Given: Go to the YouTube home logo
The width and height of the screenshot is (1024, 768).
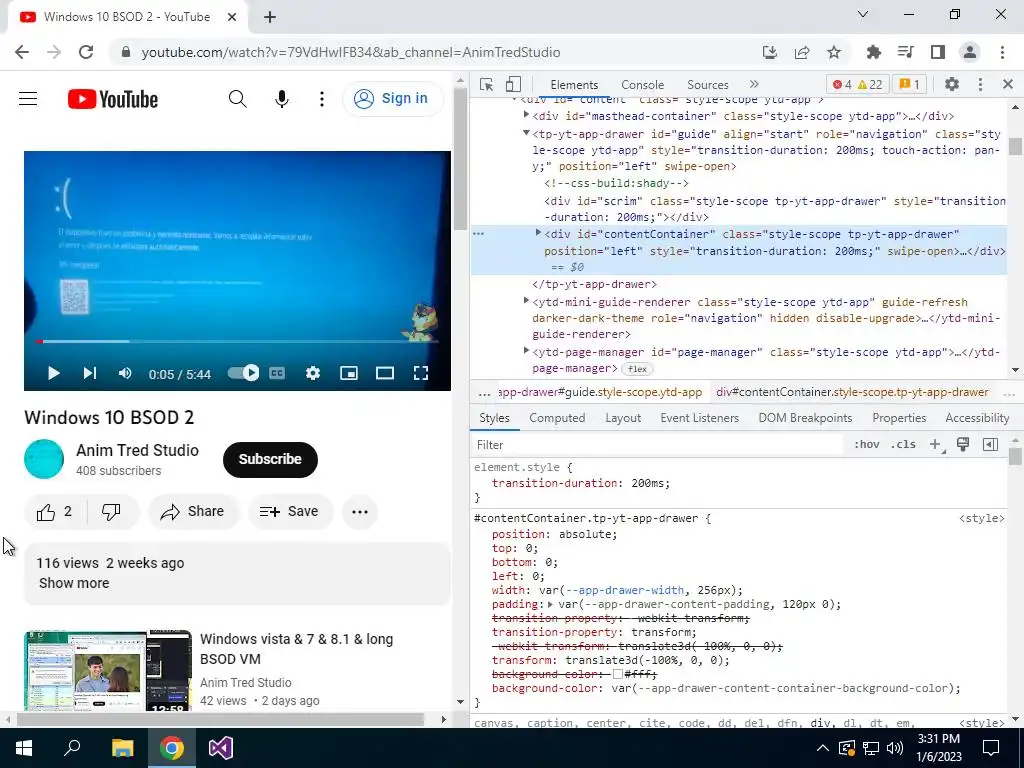Looking at the screenshot, I should click(x=113, y=99).
